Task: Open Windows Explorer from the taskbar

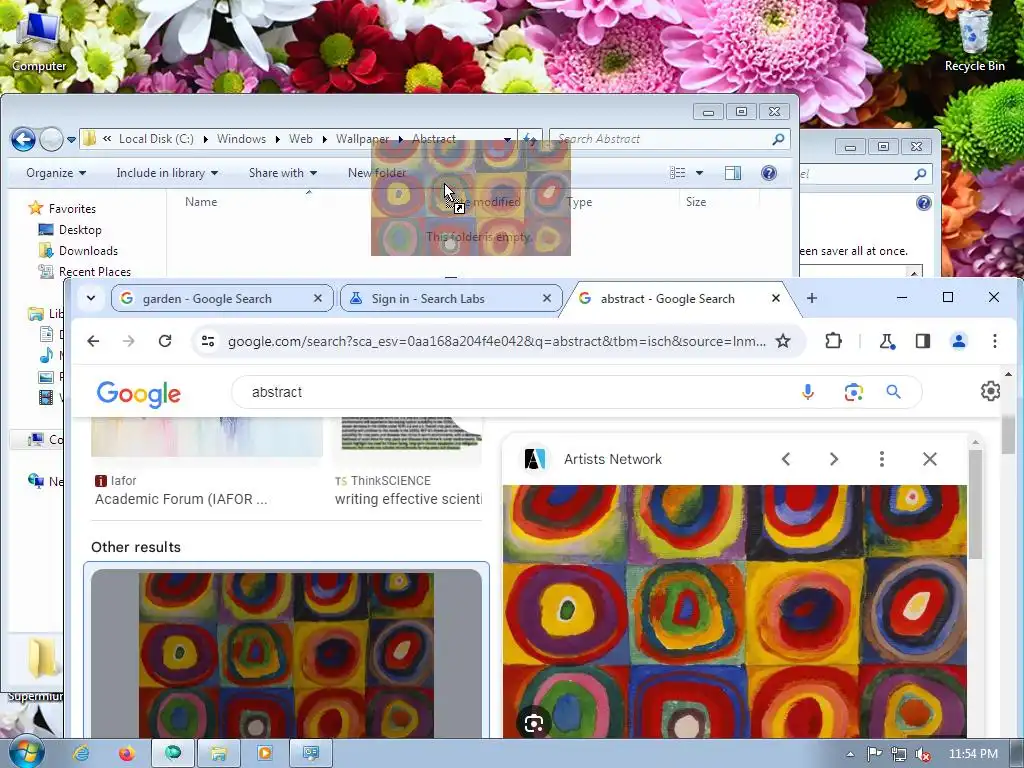Action: point(218,754)
